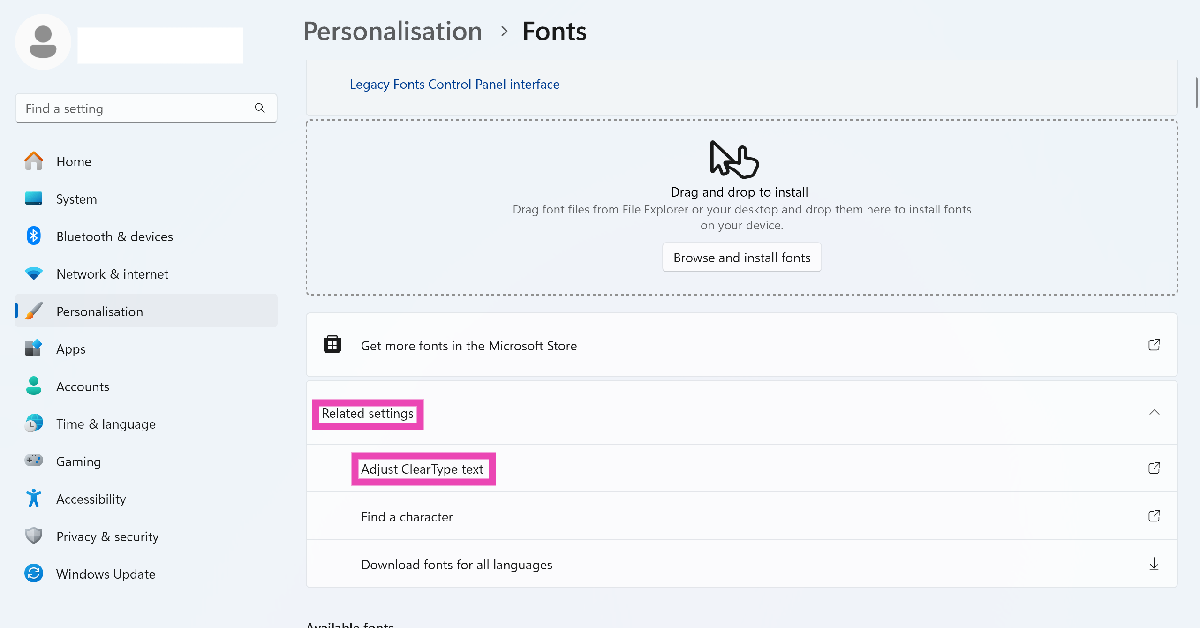
Task: Click the search magnifier icon
Action: pyautogui.click(x=260, y=108)
